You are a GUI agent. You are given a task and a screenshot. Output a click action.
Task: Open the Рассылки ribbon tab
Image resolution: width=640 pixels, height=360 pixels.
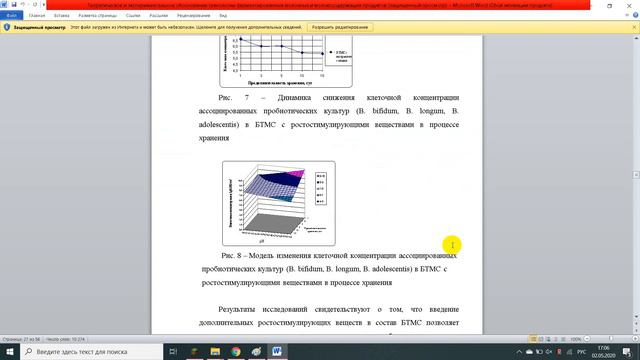point(159,16)
